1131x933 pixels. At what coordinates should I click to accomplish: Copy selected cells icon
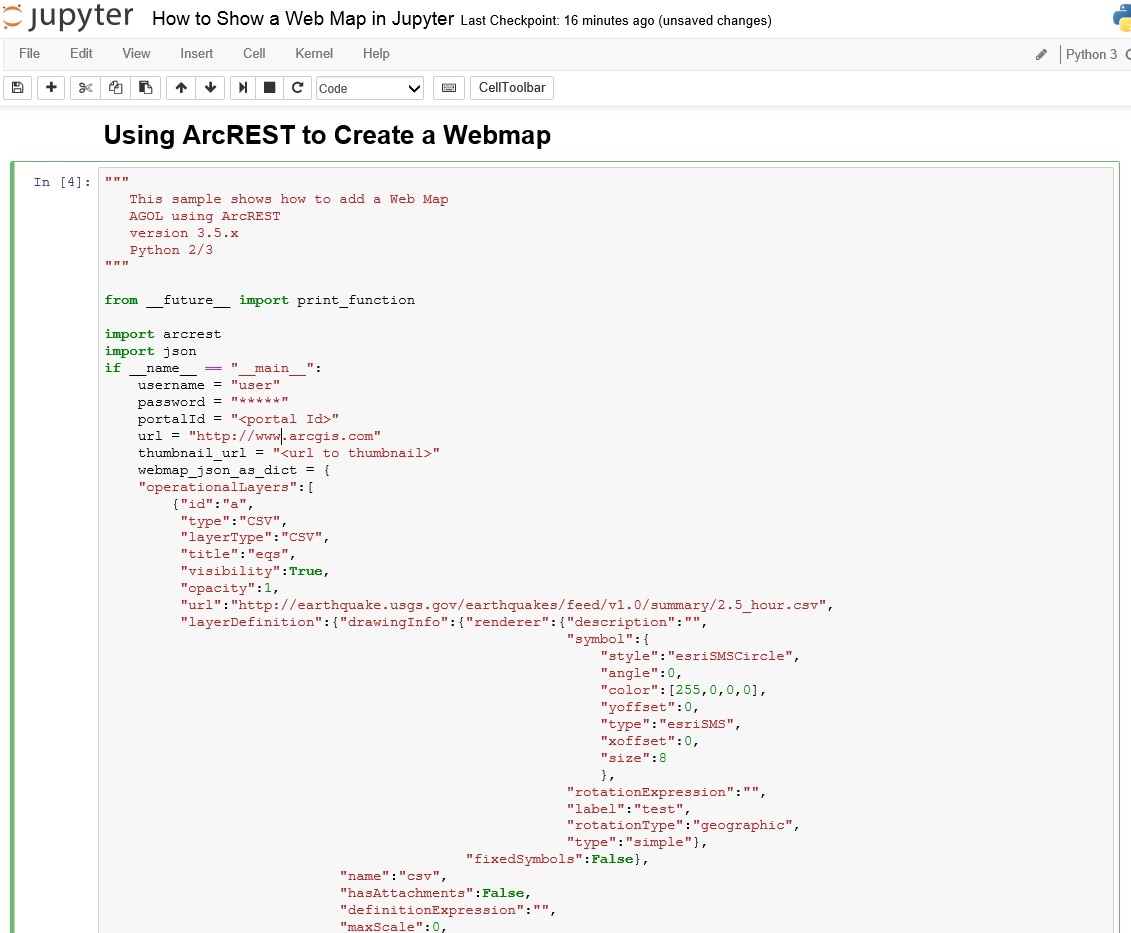[115, 88]
